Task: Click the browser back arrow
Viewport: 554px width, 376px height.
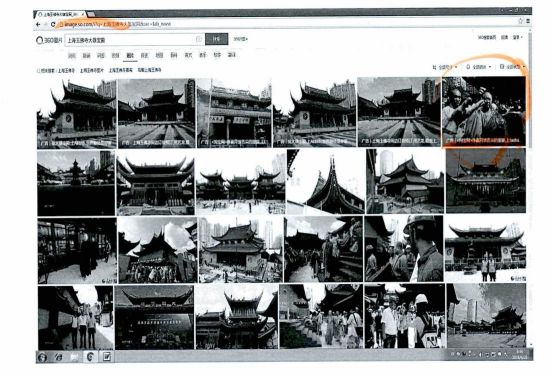Action: [38, 24]
